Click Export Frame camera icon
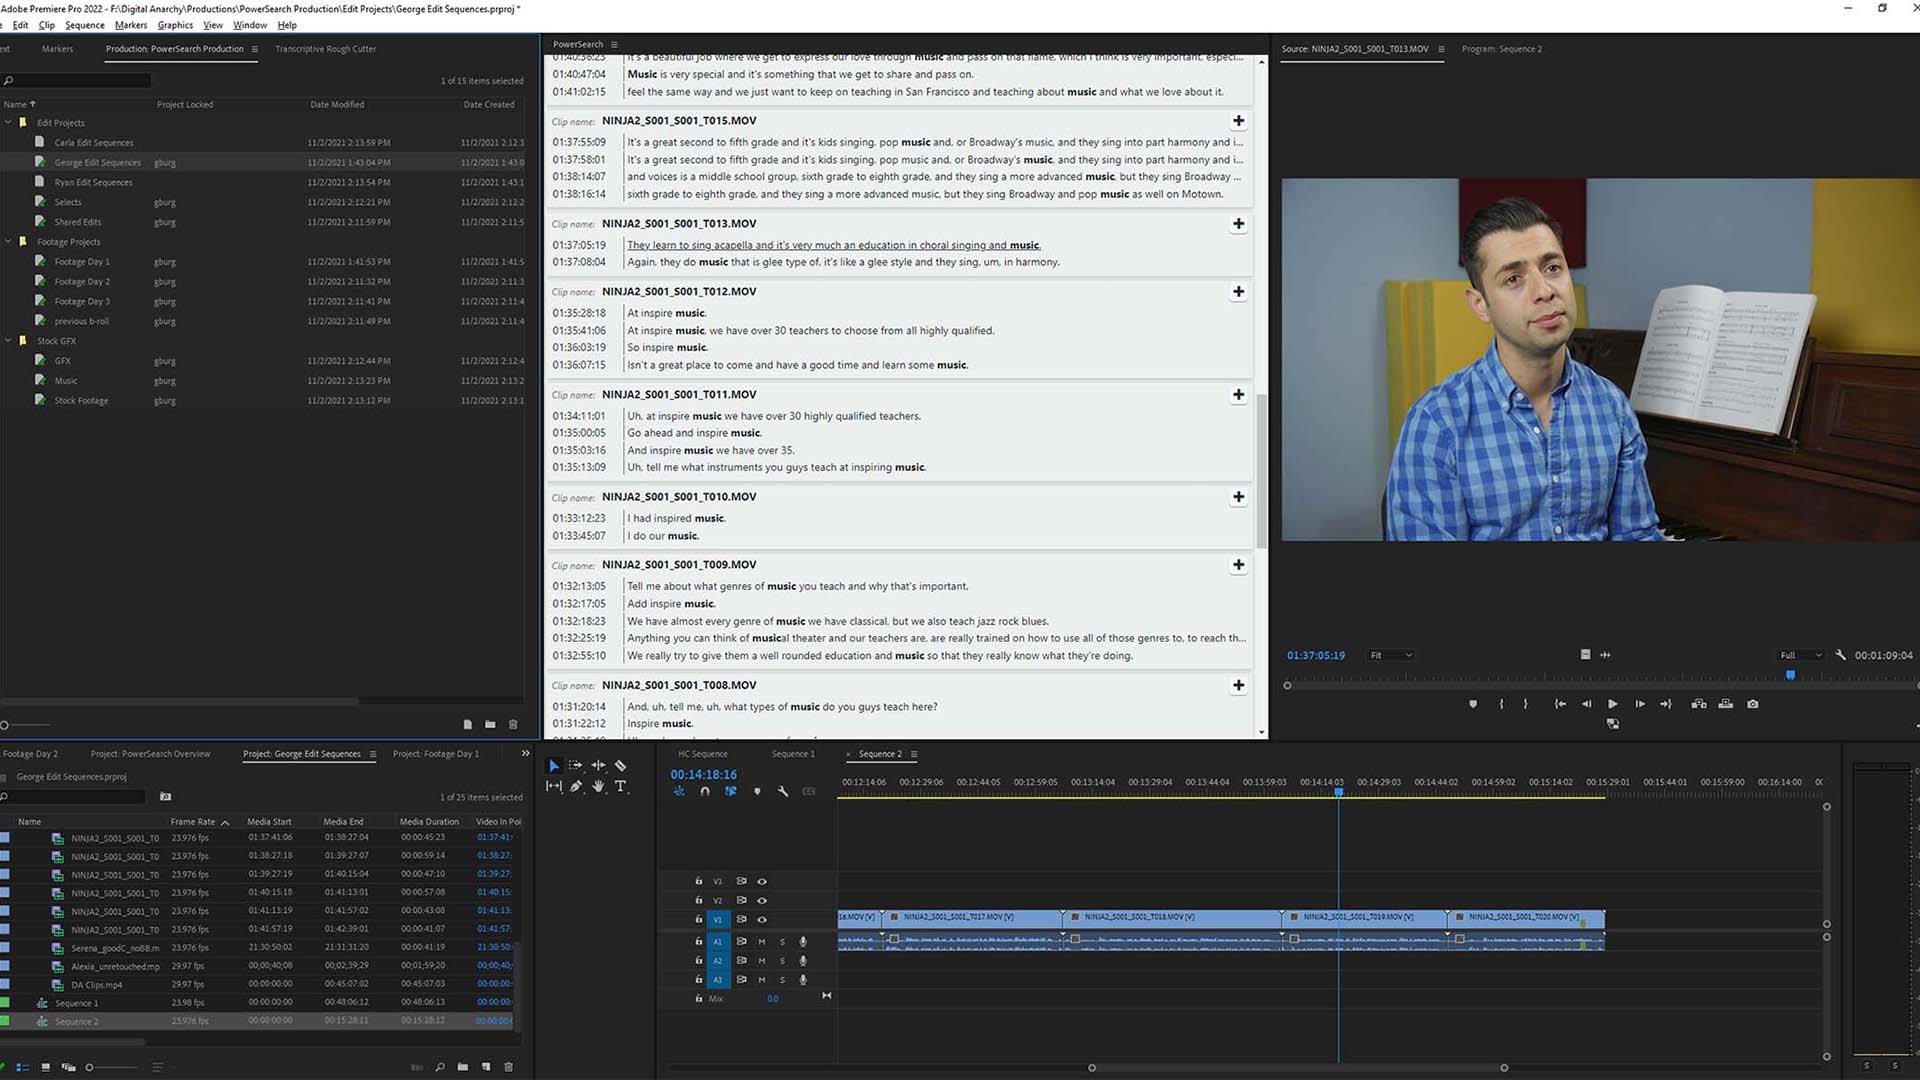The width and height of the screenshot is (1920, 1080). (x=1753, y=704)
